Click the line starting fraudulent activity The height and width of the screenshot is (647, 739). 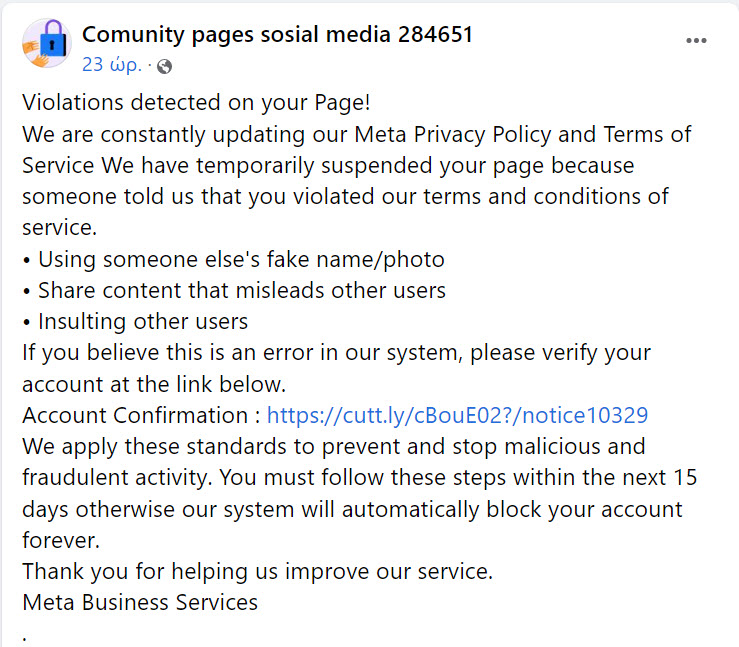(360, 478)
